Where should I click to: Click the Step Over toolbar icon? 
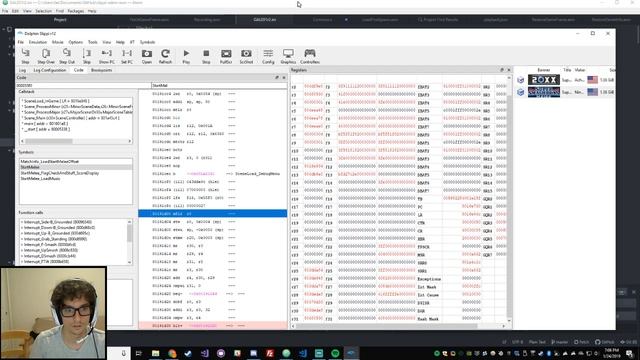coord(46,56)
